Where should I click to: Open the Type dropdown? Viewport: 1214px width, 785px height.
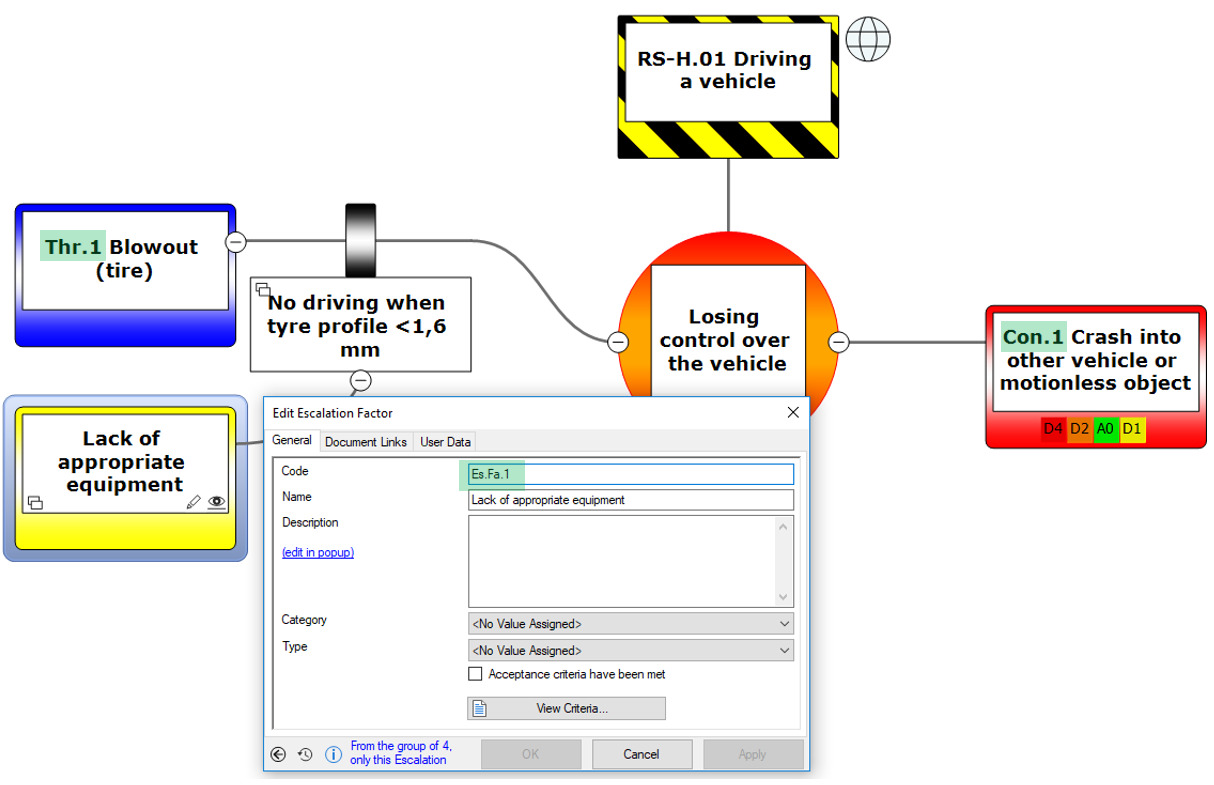(630, 651)
